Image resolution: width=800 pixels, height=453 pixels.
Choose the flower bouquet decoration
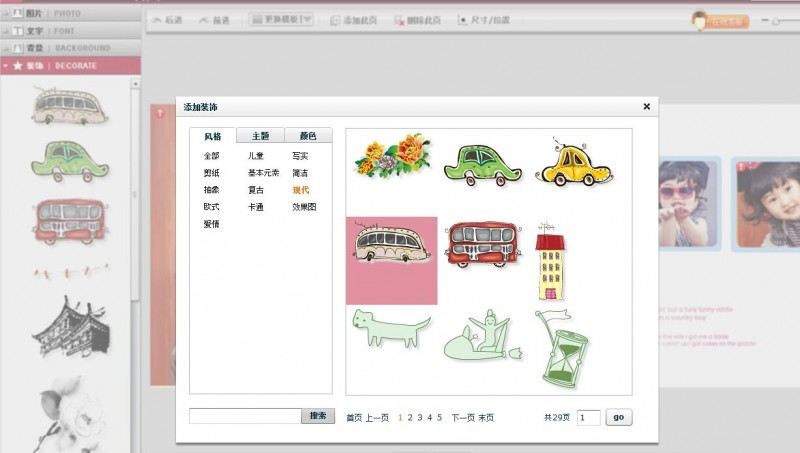392,158
